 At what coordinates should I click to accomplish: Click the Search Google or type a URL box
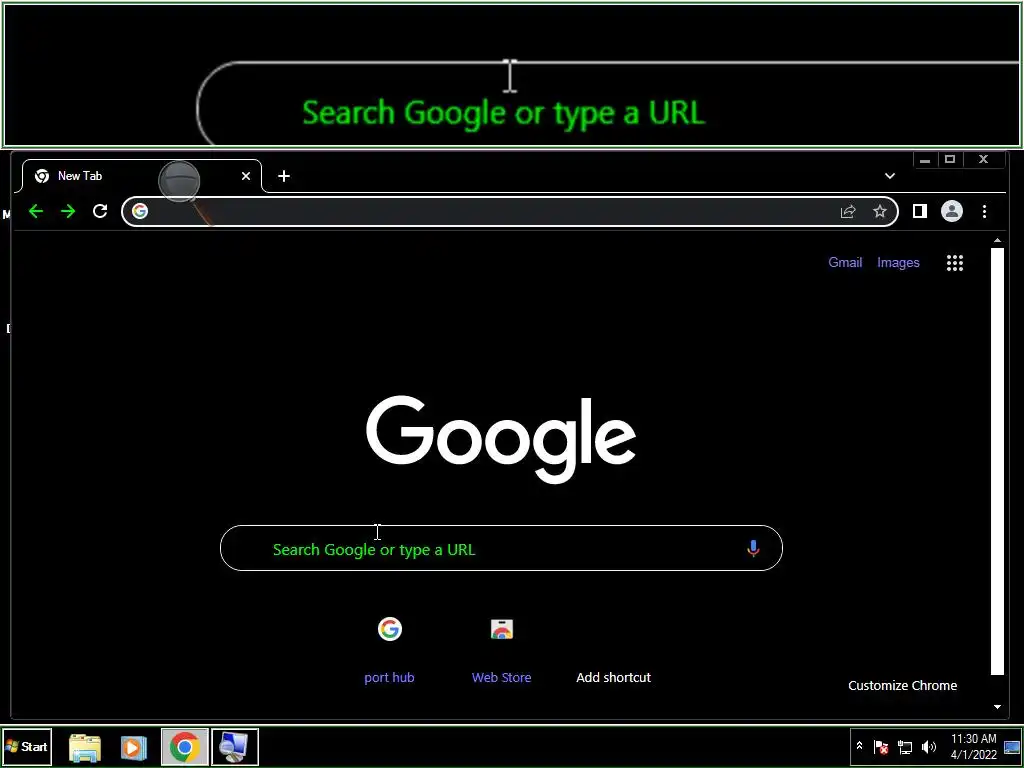(501, 548)
